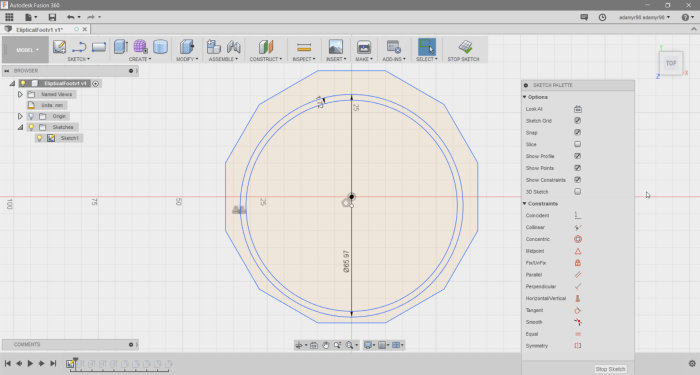The width and height of the screenshot is (700, 375).
Task: Open the CONSTRUCT menu
Action: click(266, 59)
